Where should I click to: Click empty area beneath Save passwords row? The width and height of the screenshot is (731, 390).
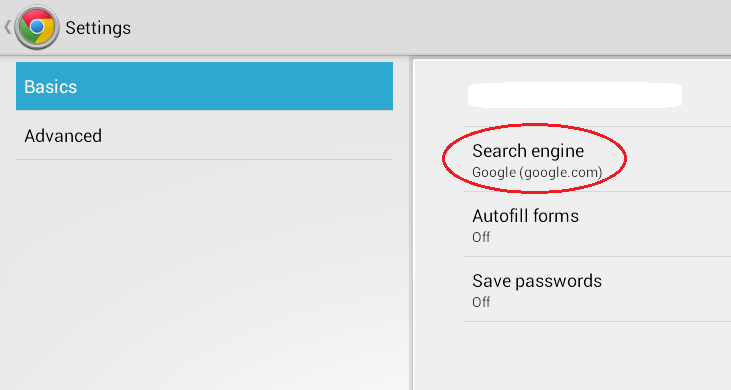pos(573,356)
